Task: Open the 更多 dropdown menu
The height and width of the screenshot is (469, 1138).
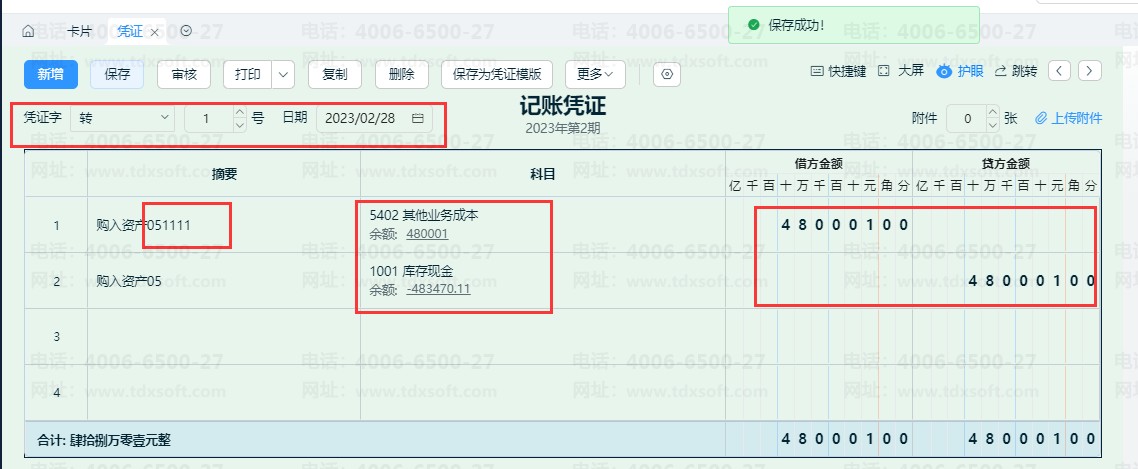Action: [x=595, y=74]
